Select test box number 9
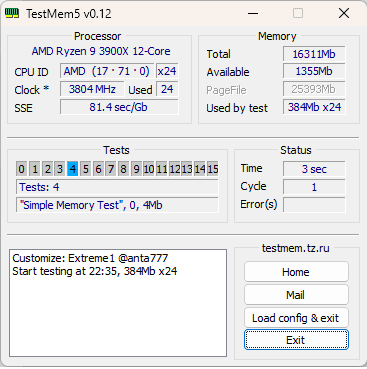Viewport: 367px width, 369px height. tap(136, 169)
